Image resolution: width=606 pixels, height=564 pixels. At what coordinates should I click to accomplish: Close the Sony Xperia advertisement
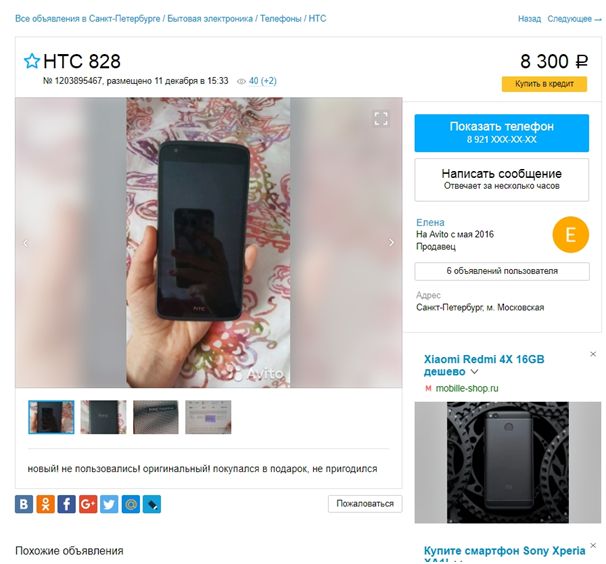click(593, 545)
